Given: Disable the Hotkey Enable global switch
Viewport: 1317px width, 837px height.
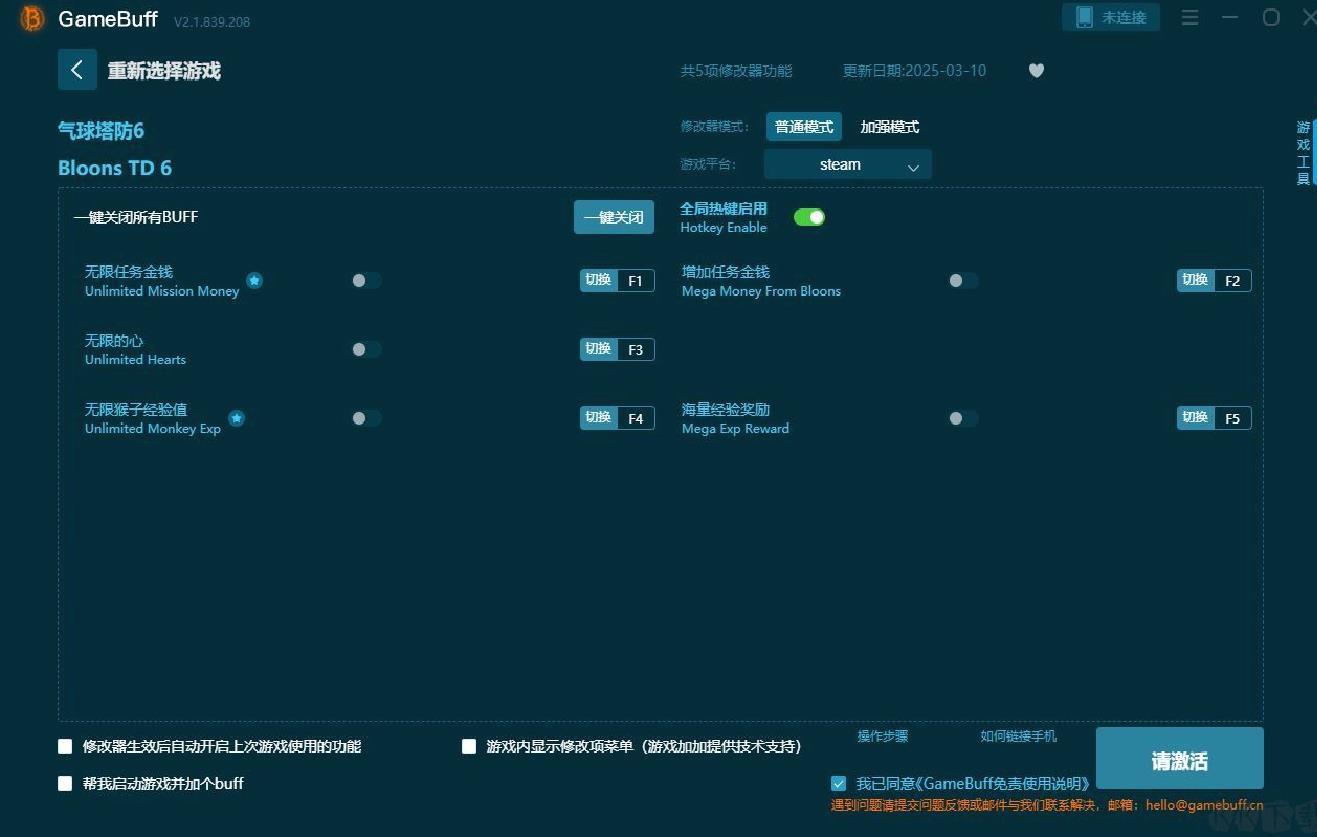Looking at the screenshot, I should (809, 217).
